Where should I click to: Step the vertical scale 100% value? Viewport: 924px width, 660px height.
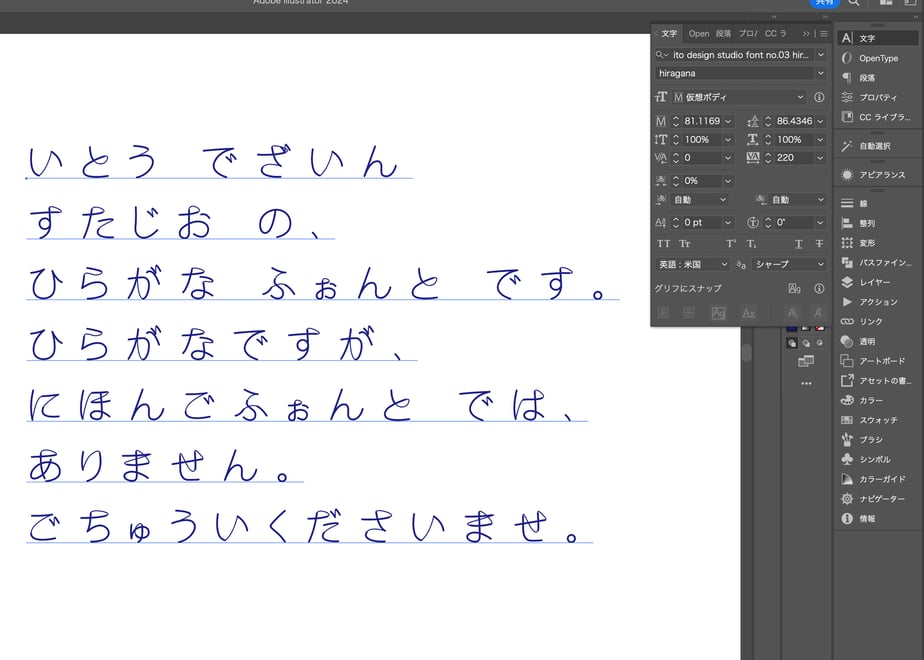click(676, 140)
